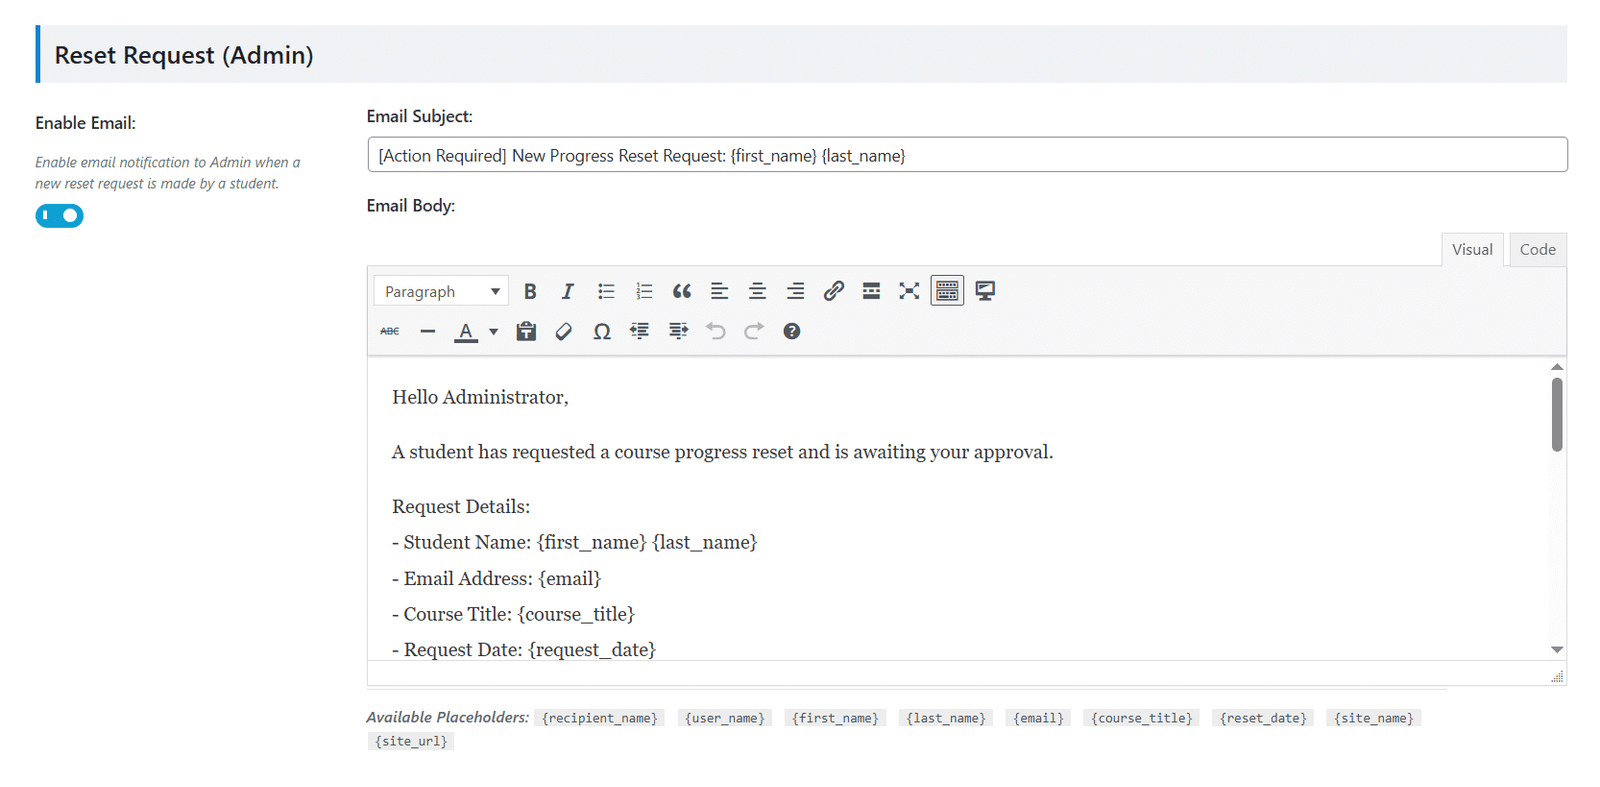Clear formatting with the eraser icon
Viewport: 1600px width, 787px height.
point(564,331)
